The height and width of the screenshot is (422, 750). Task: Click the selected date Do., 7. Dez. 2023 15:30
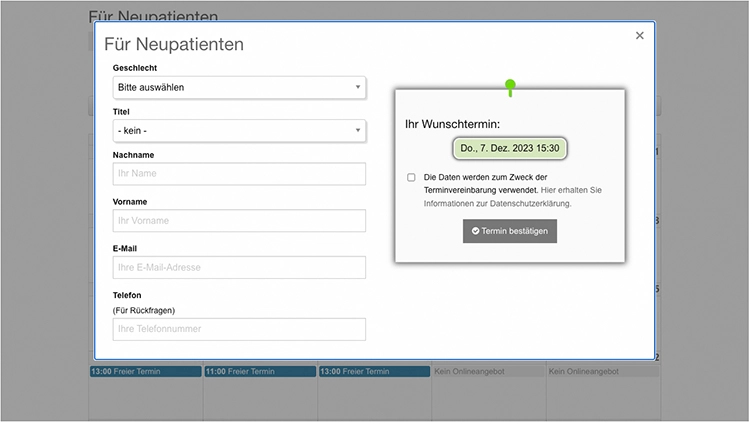[x=510, y=148]
